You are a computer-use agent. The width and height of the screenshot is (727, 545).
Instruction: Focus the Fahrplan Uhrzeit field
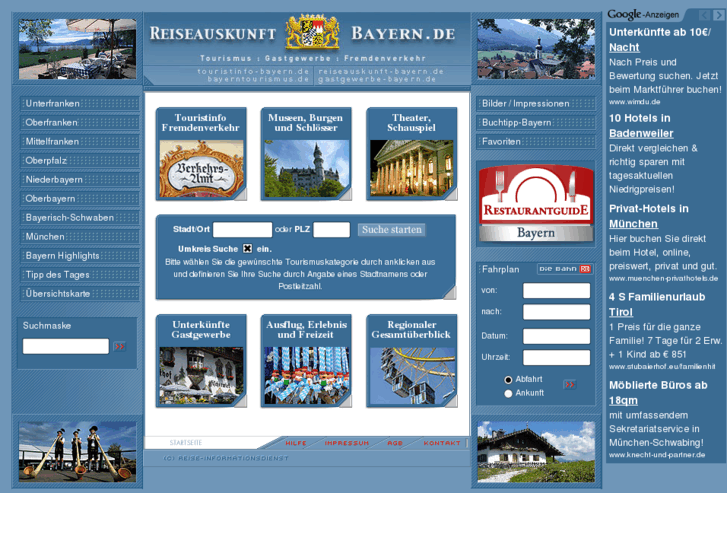point(556,357)
